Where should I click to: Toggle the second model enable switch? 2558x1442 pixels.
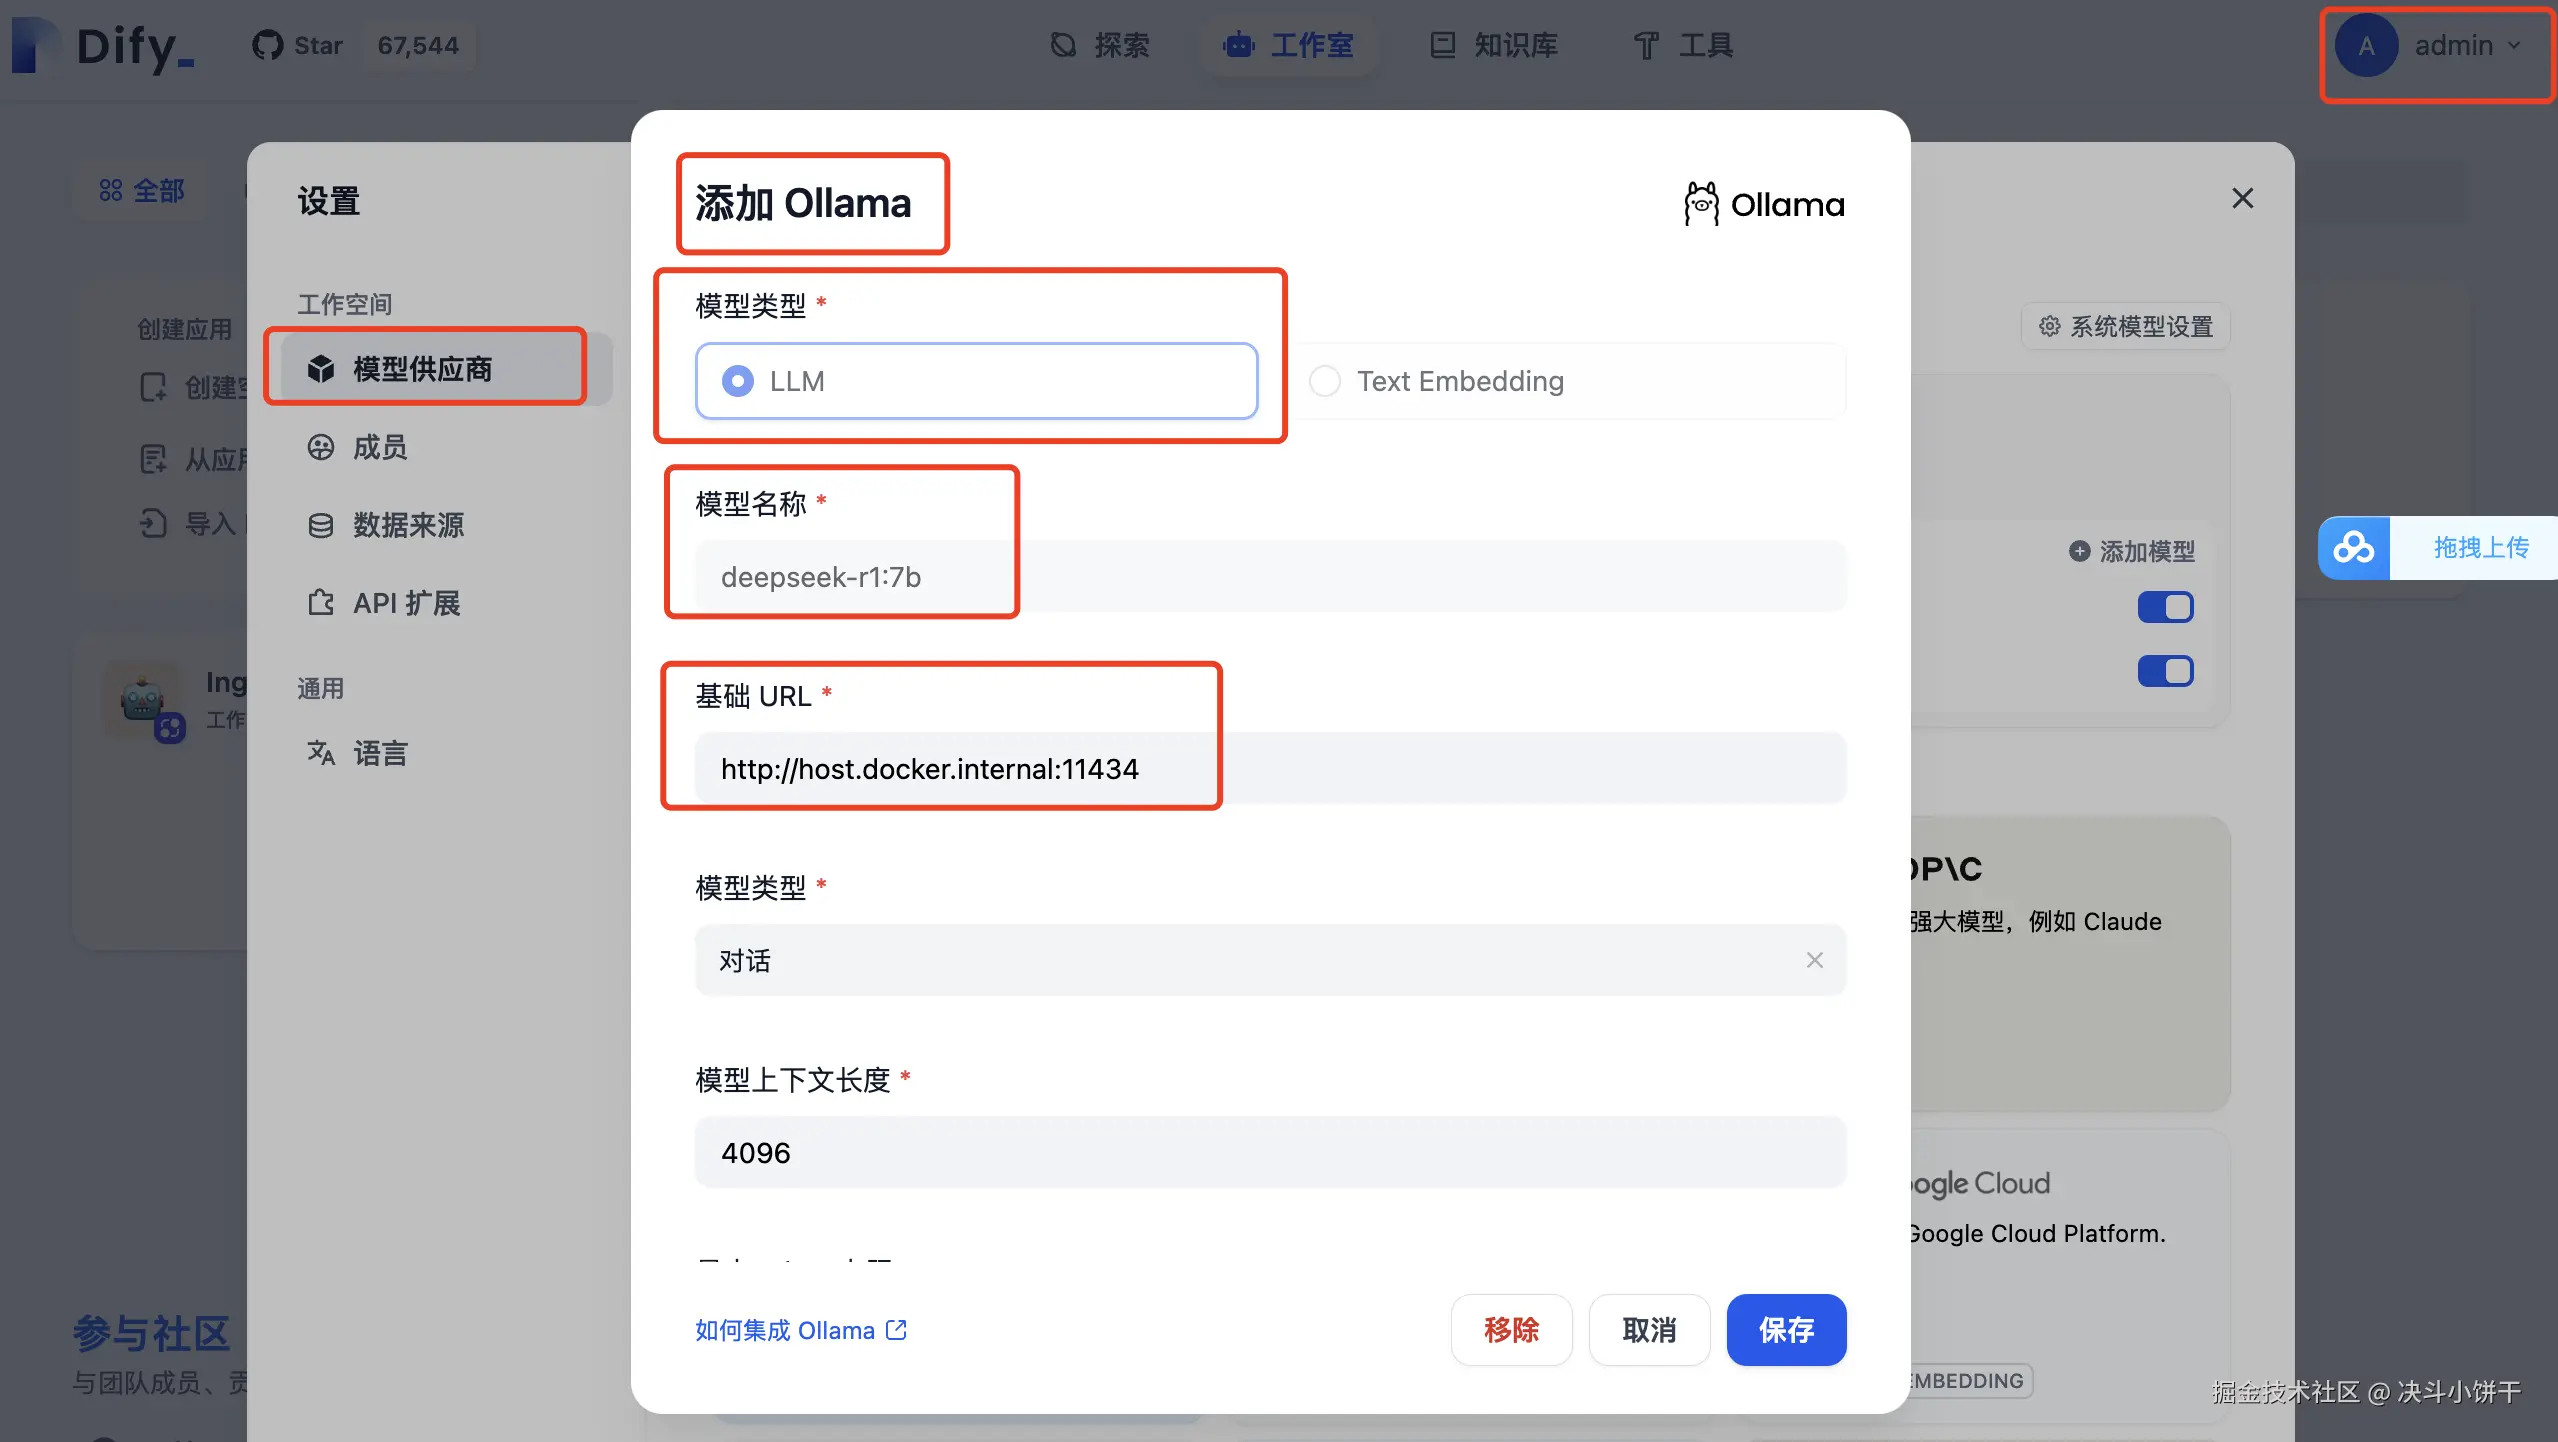pyautogui.click(x=2165, y=671)
